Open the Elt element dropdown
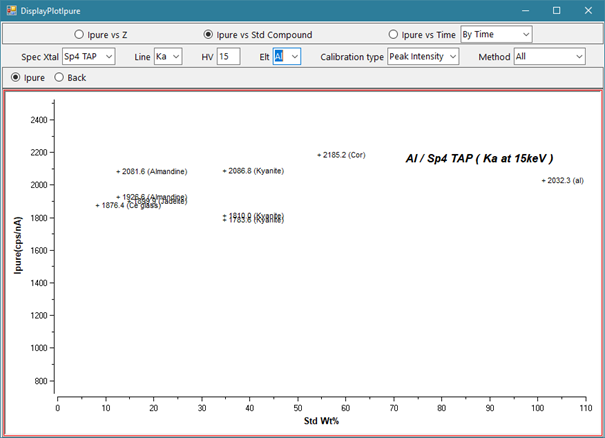This screenshot has height=438, width=605. click(x=287, y=56)
